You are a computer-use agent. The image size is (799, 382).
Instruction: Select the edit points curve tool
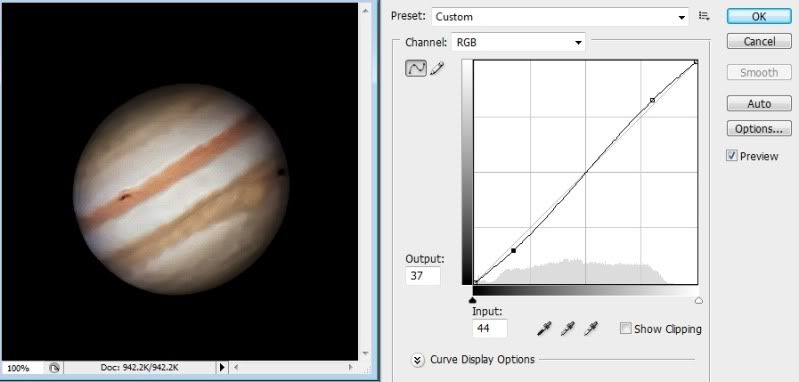point(416,68)
